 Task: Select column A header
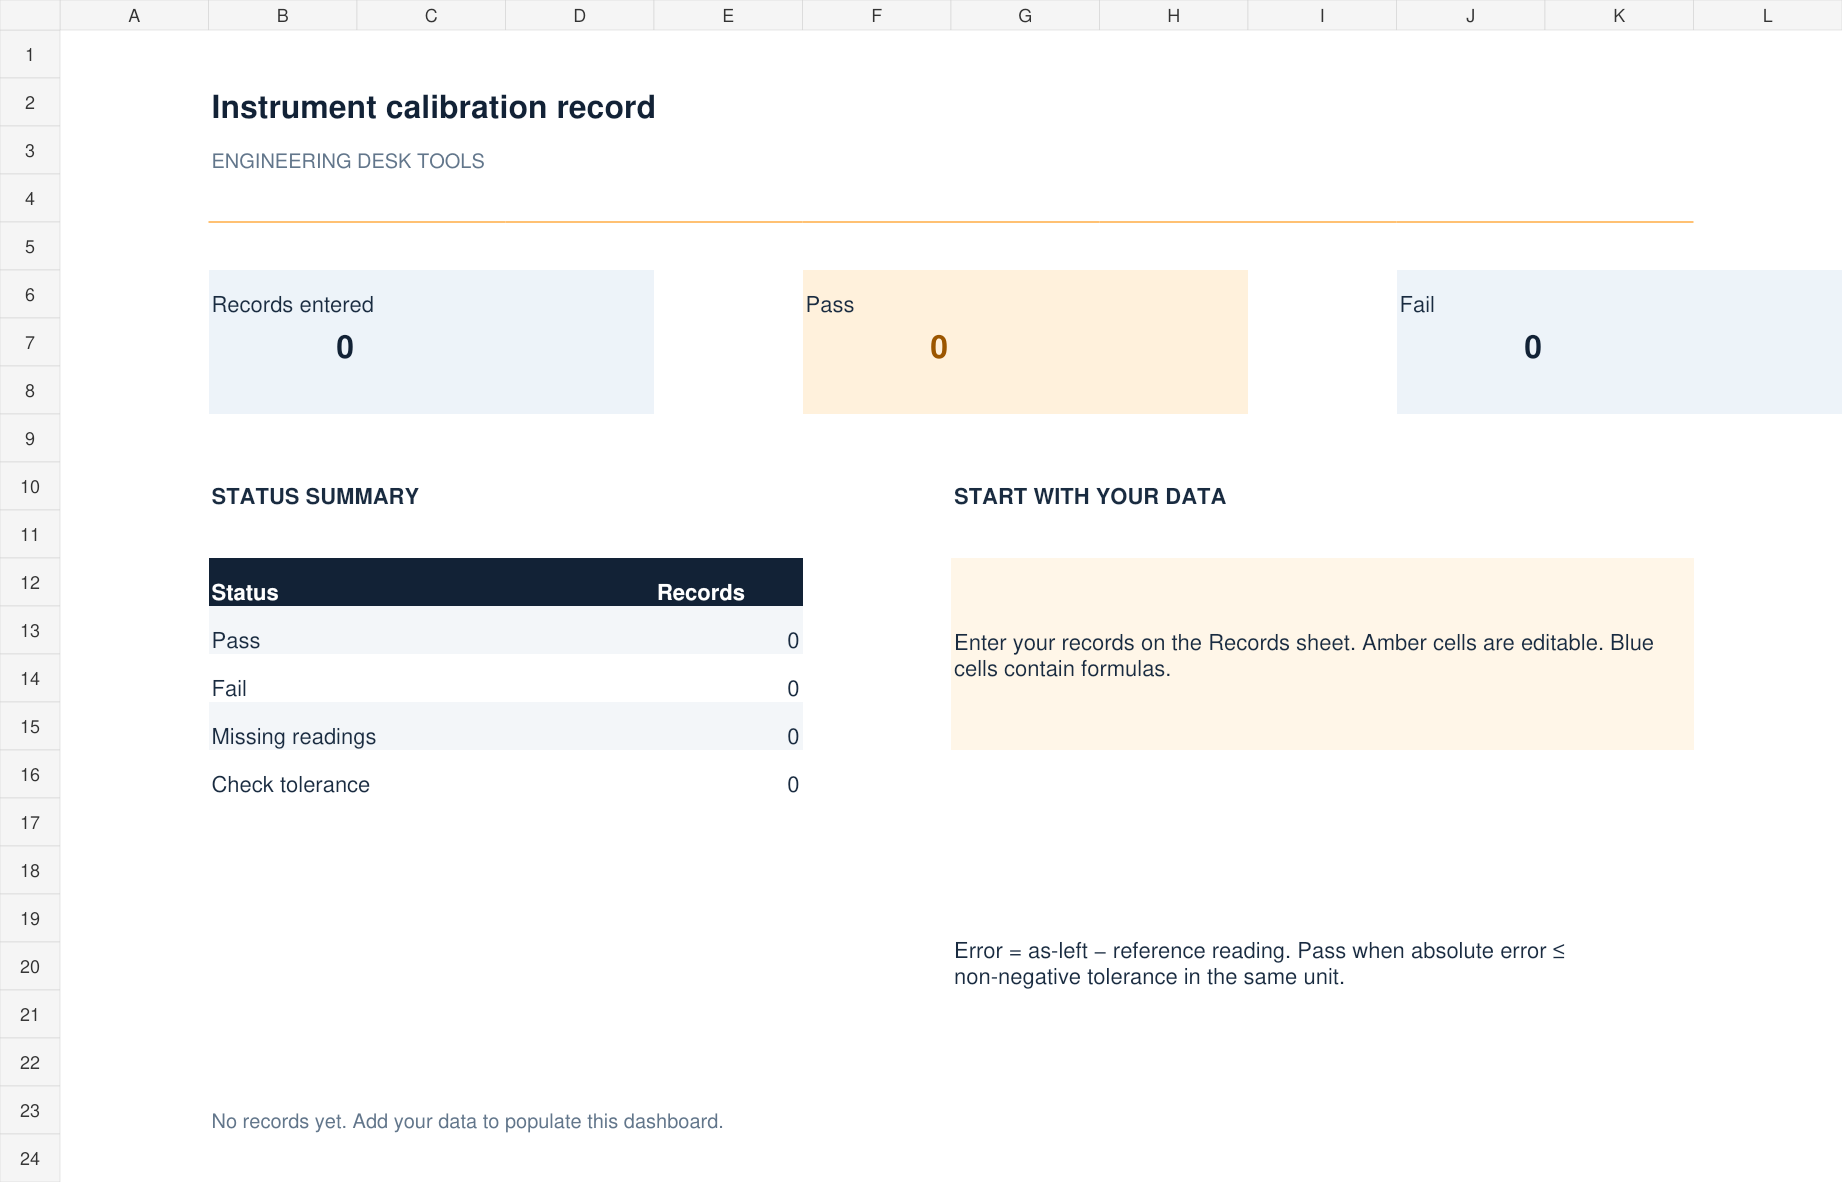[x=134, y=15]
